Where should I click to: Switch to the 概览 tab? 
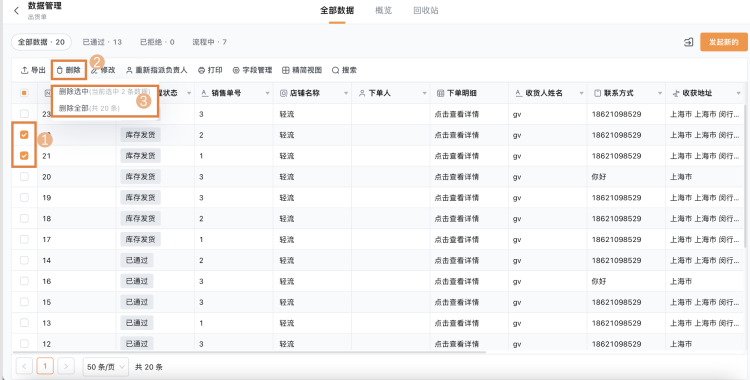(384, 11)
